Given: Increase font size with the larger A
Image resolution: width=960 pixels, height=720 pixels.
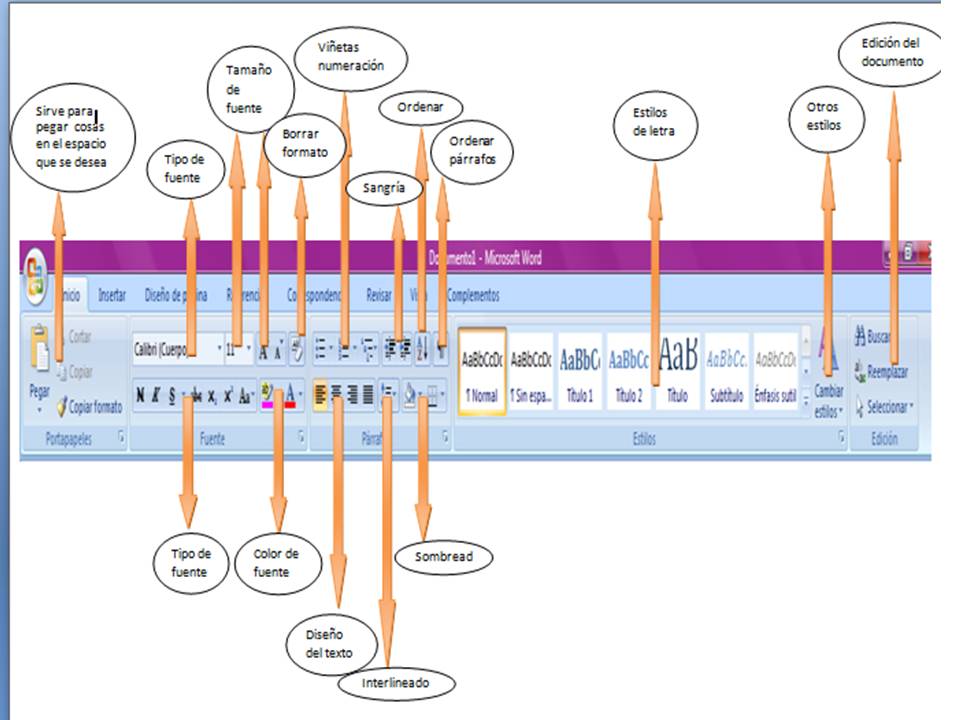Looking at the screenshot, I should coord(263,350).
